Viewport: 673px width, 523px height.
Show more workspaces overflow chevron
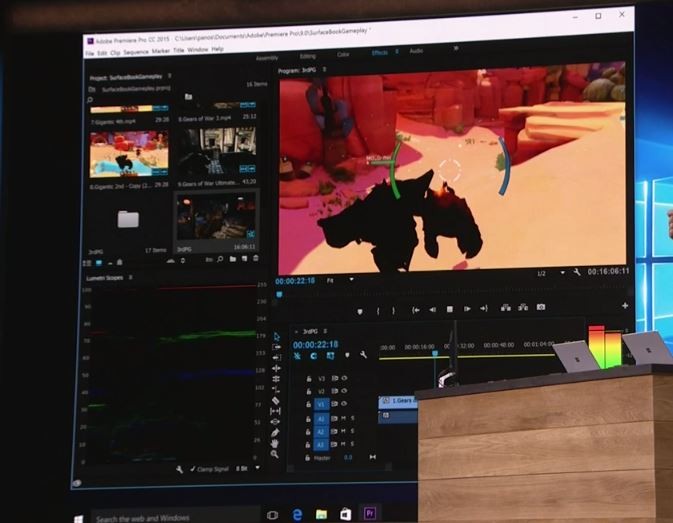pyautogui.click(x=456, y=48)
